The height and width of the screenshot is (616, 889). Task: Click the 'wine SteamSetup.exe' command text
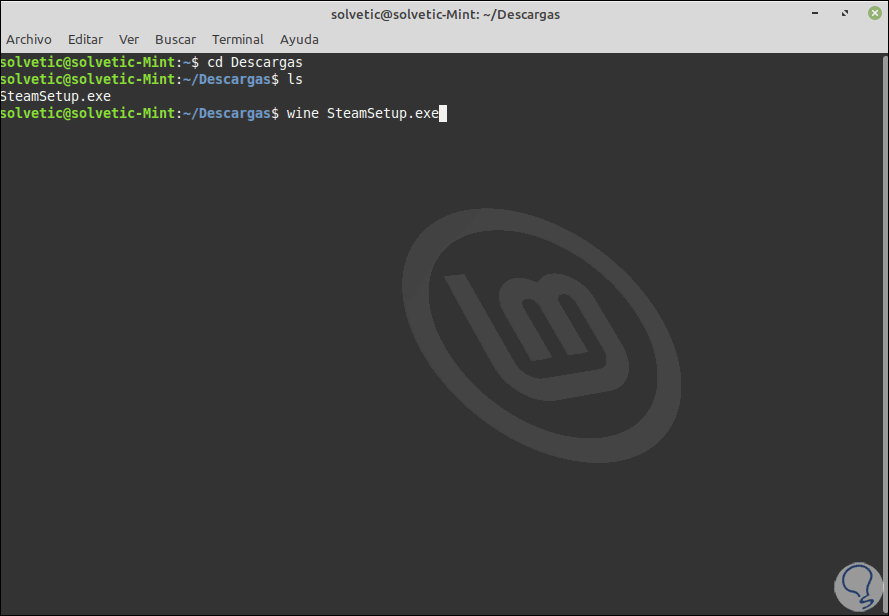coord(363,113)
